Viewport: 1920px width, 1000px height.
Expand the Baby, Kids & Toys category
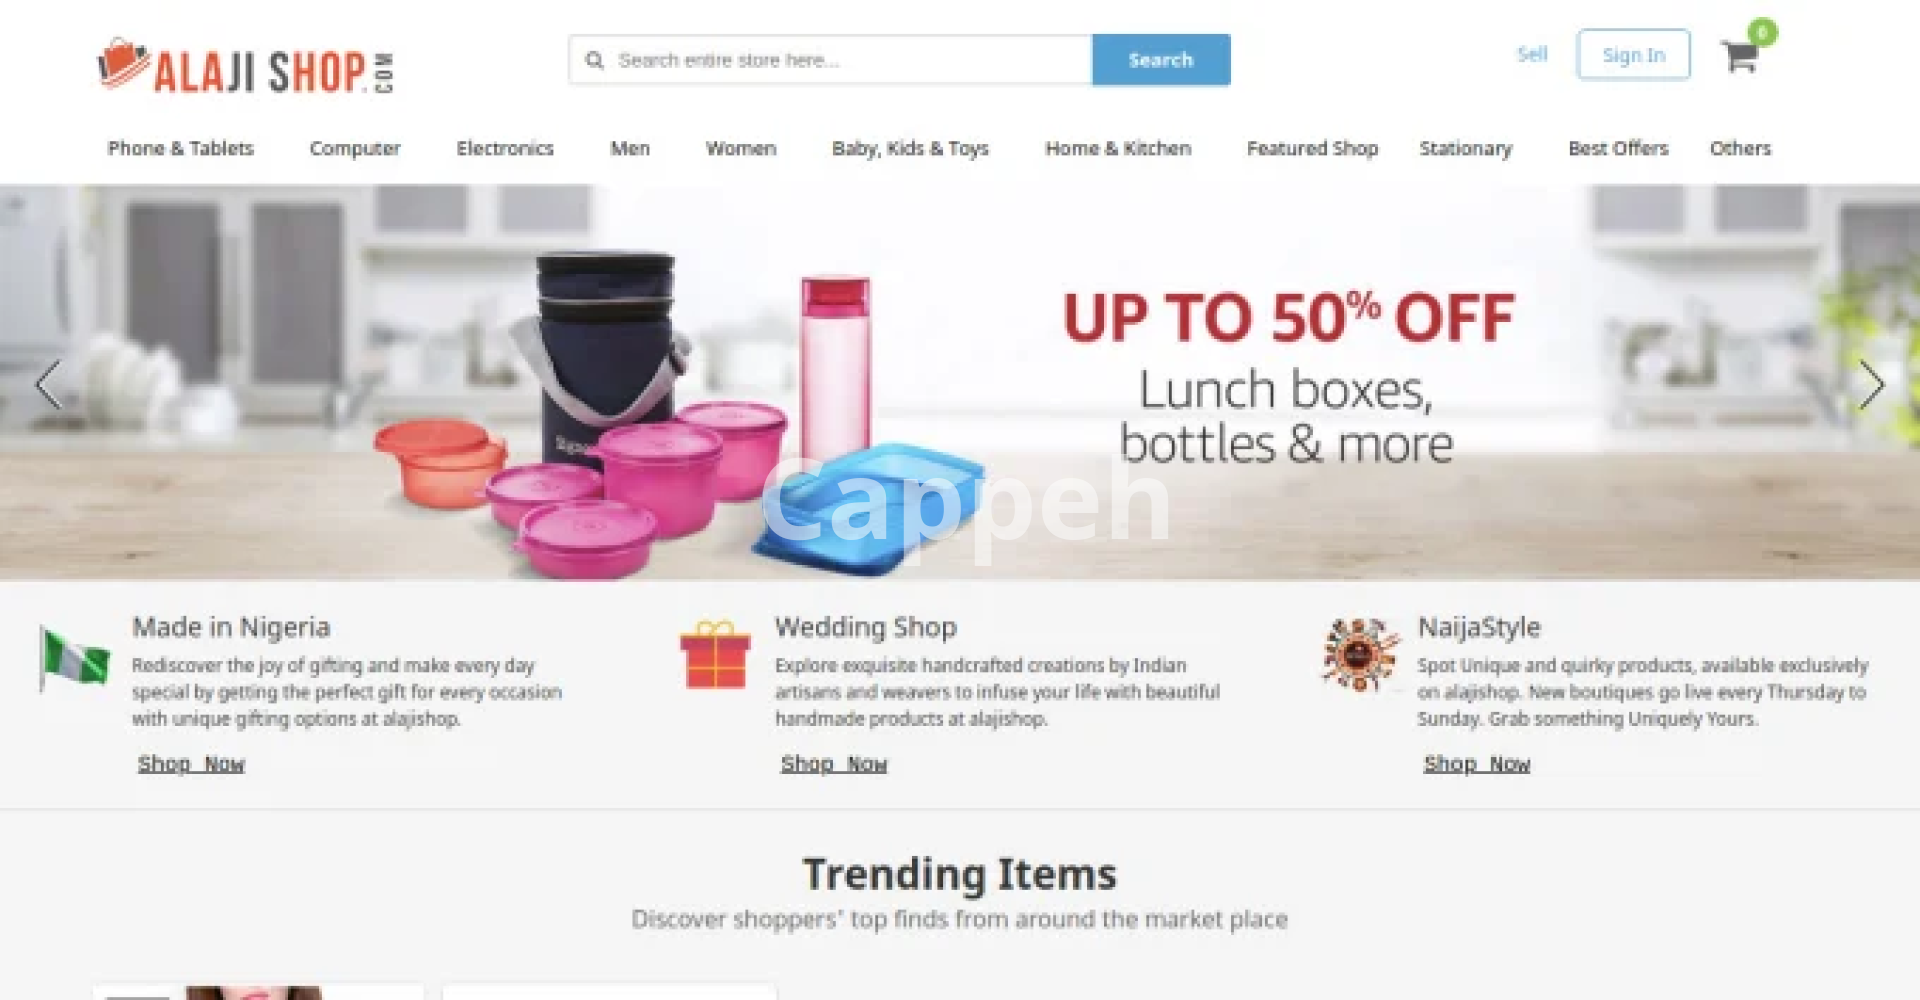click(x=910, y=148)
